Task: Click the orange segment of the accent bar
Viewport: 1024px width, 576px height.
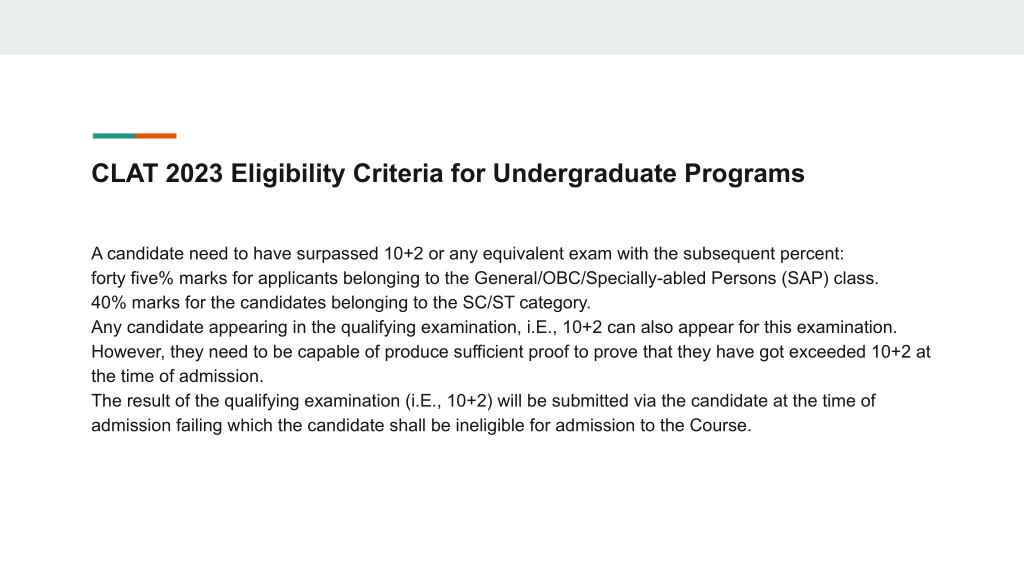Action: 156,136
